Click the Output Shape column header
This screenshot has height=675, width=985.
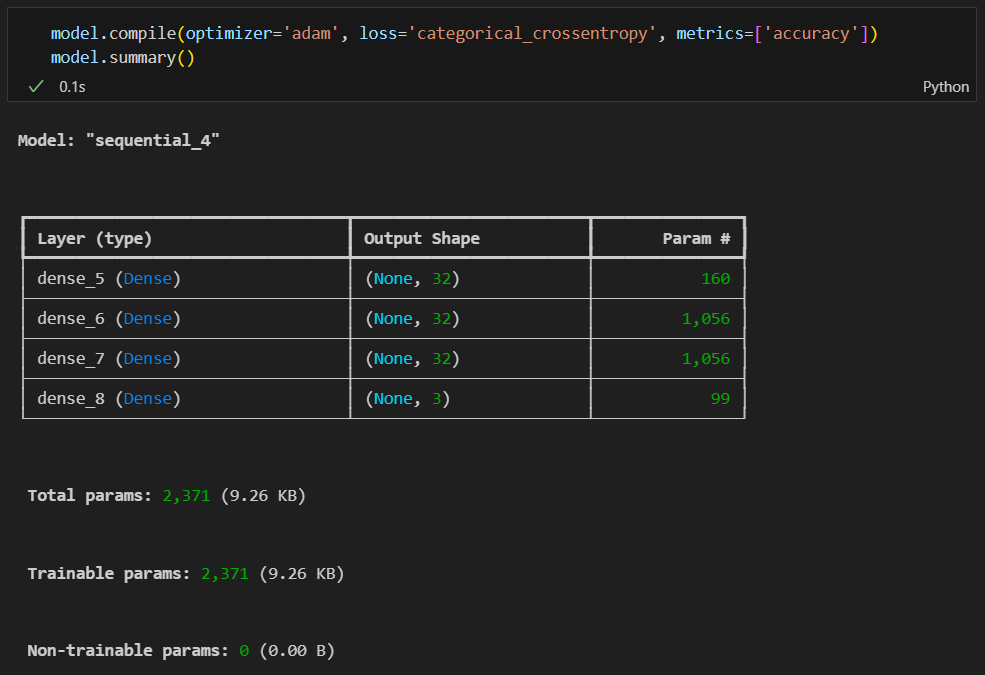[421, 239]
